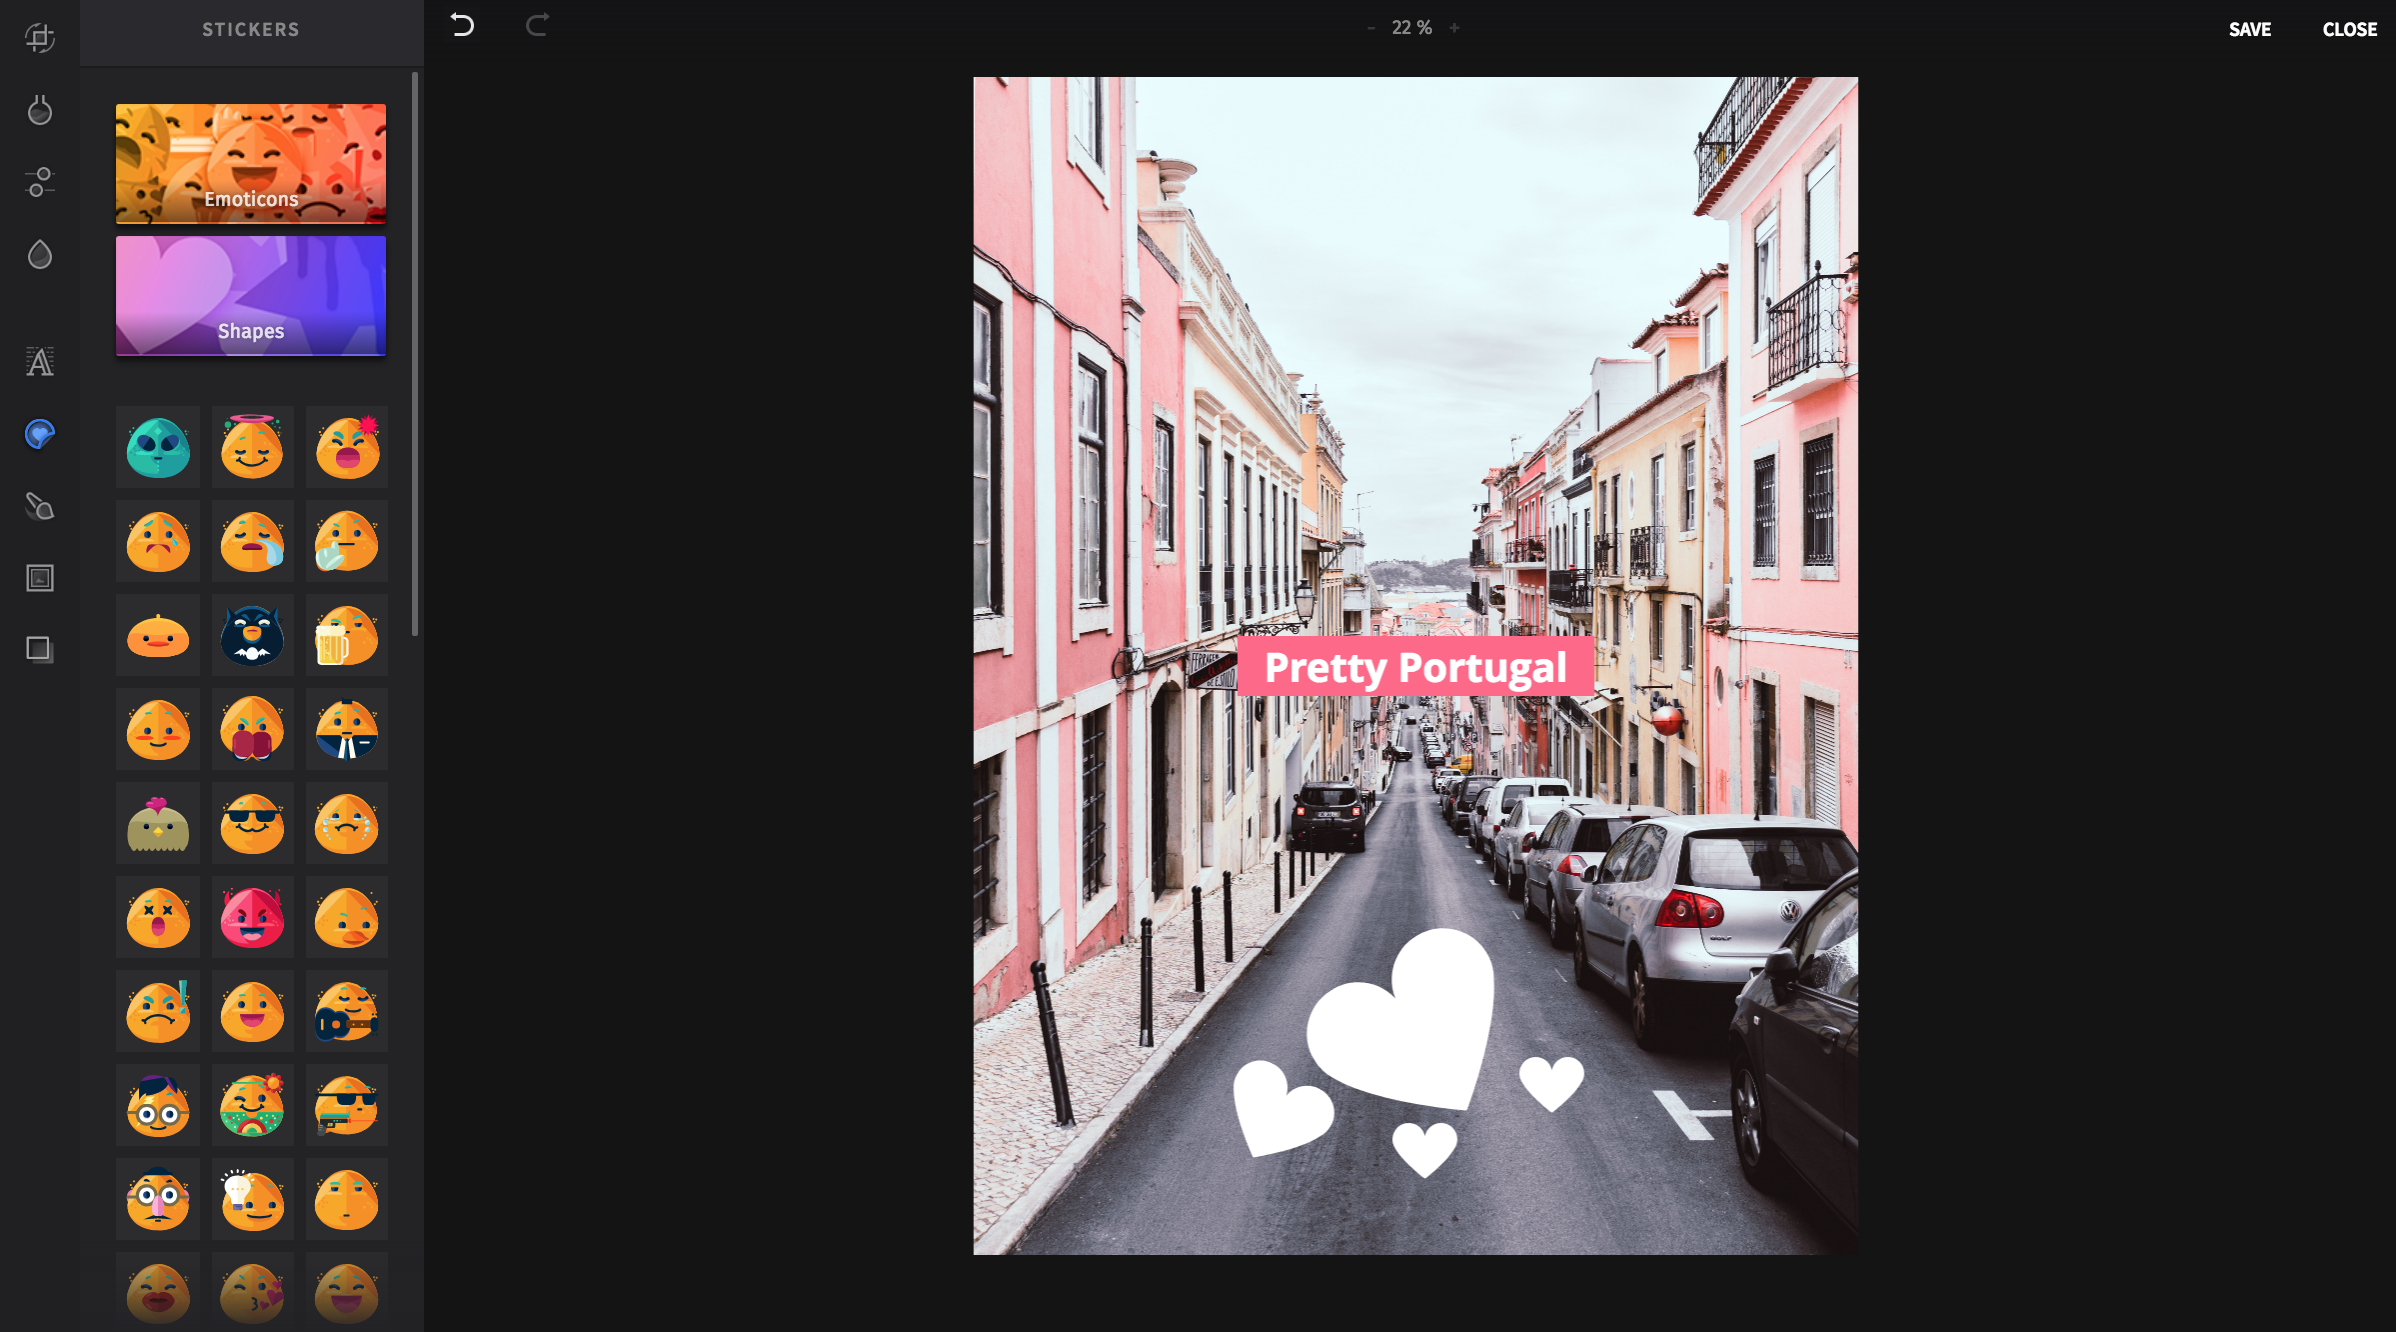Image resolution: width=2396 pixels, height=1332 pixels.
Task: Open the Filters tool flask icon
Action: coord(40,110)
